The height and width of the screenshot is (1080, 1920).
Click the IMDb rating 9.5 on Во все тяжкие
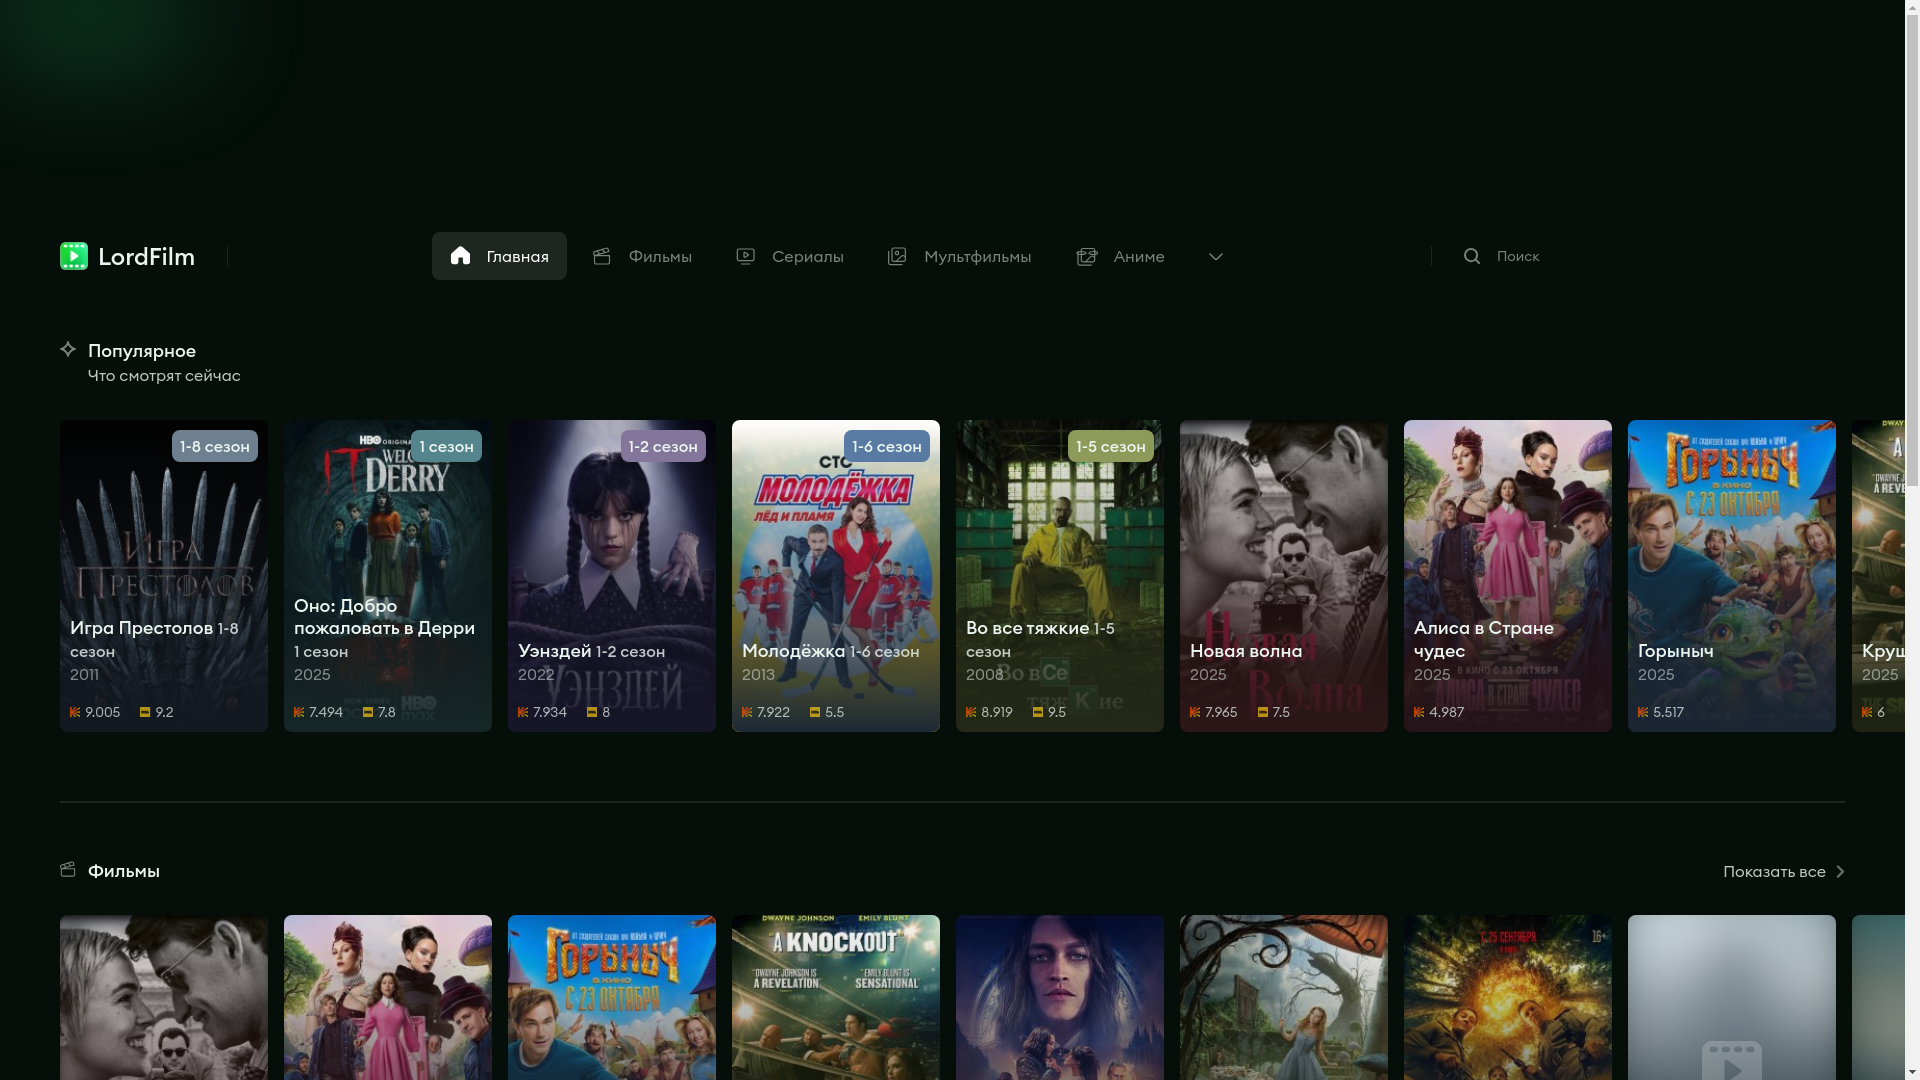click(x=1050, y=712)
